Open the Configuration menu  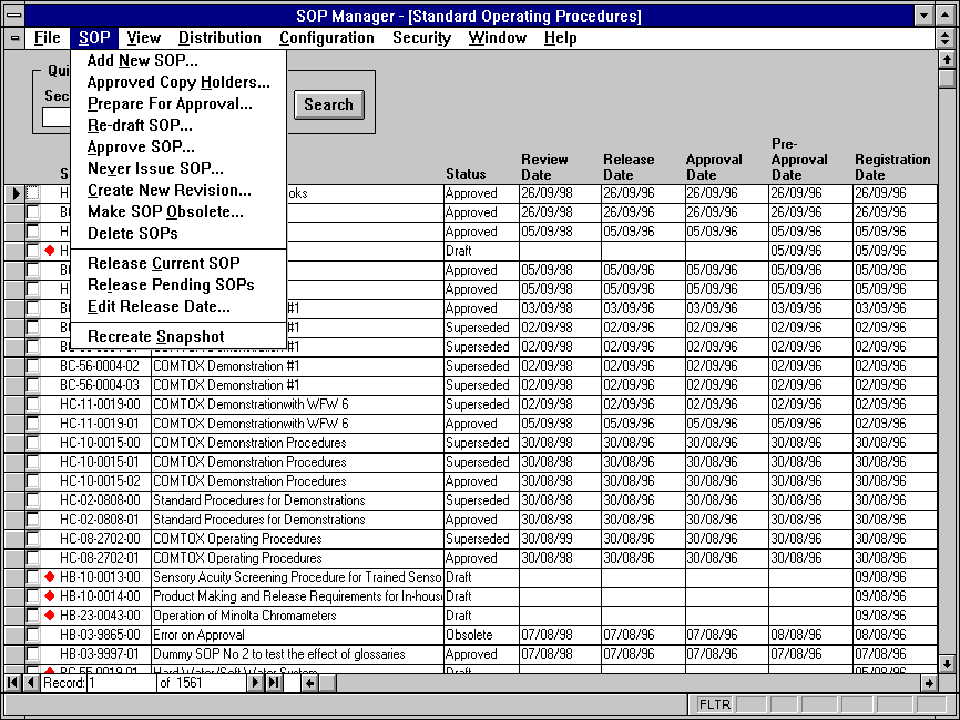[327, 38]
